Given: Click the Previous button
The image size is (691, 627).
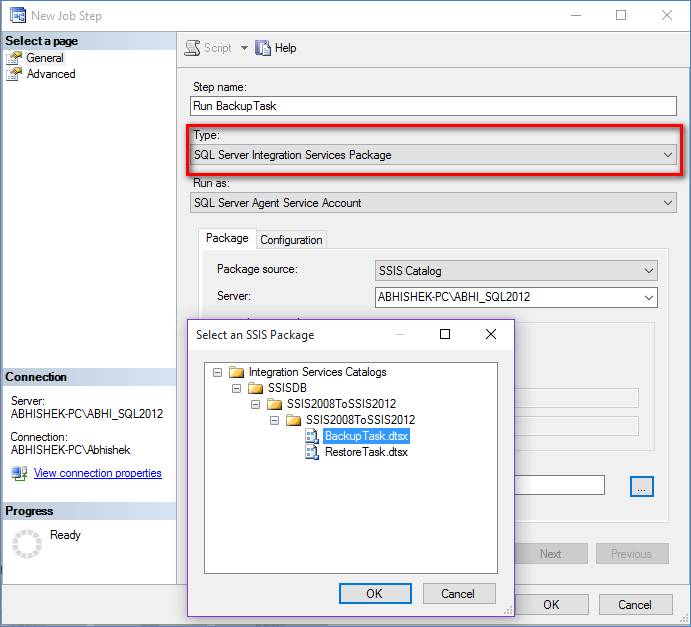Looking at the screenshot, I should (632, 554).
